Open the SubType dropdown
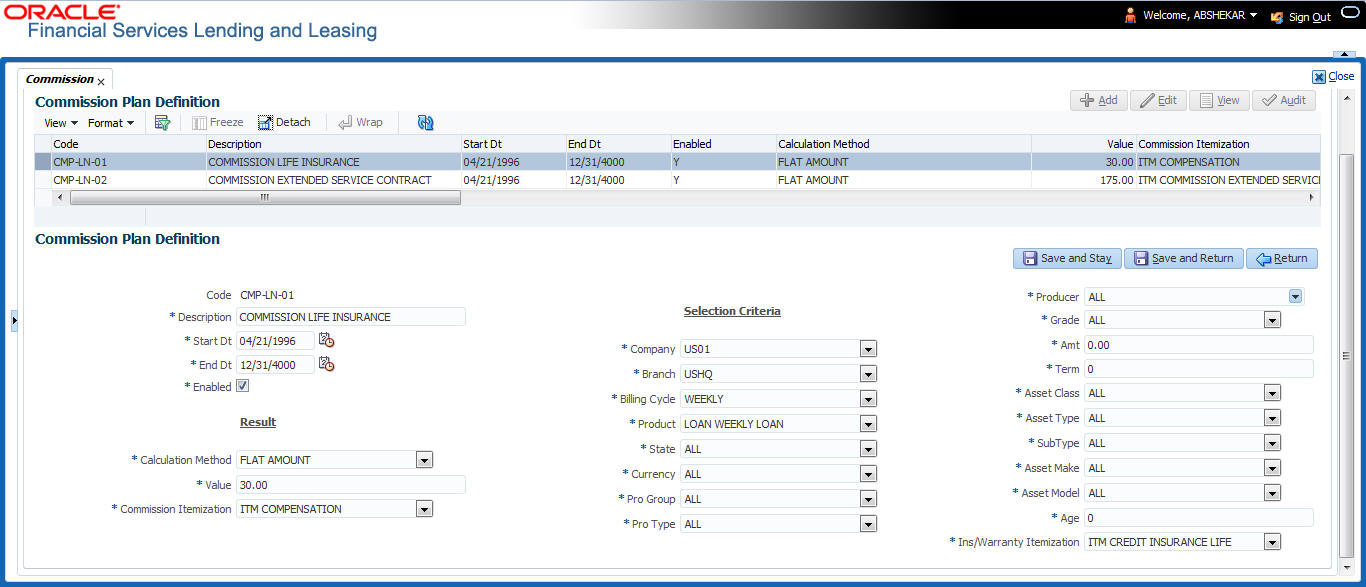Screen dimensions: 1366x587 click(x=1272, y=443)
